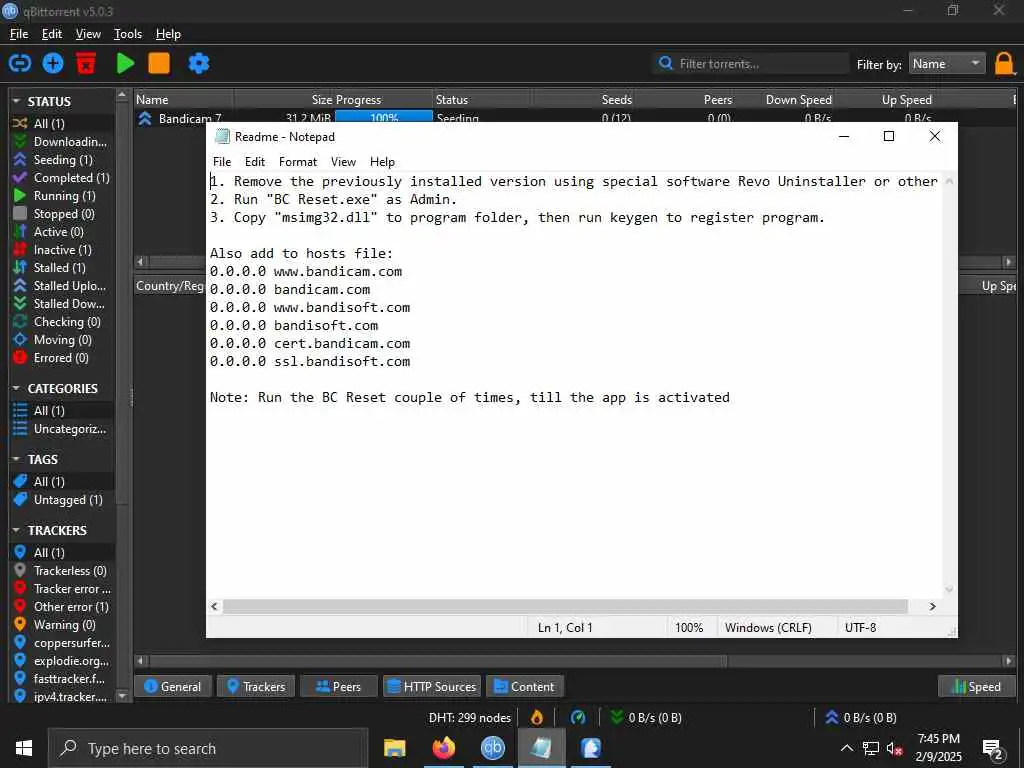The image size is (1024, 768).
Task: Click the Add torrent file plus icon
Action: point(53,63)
